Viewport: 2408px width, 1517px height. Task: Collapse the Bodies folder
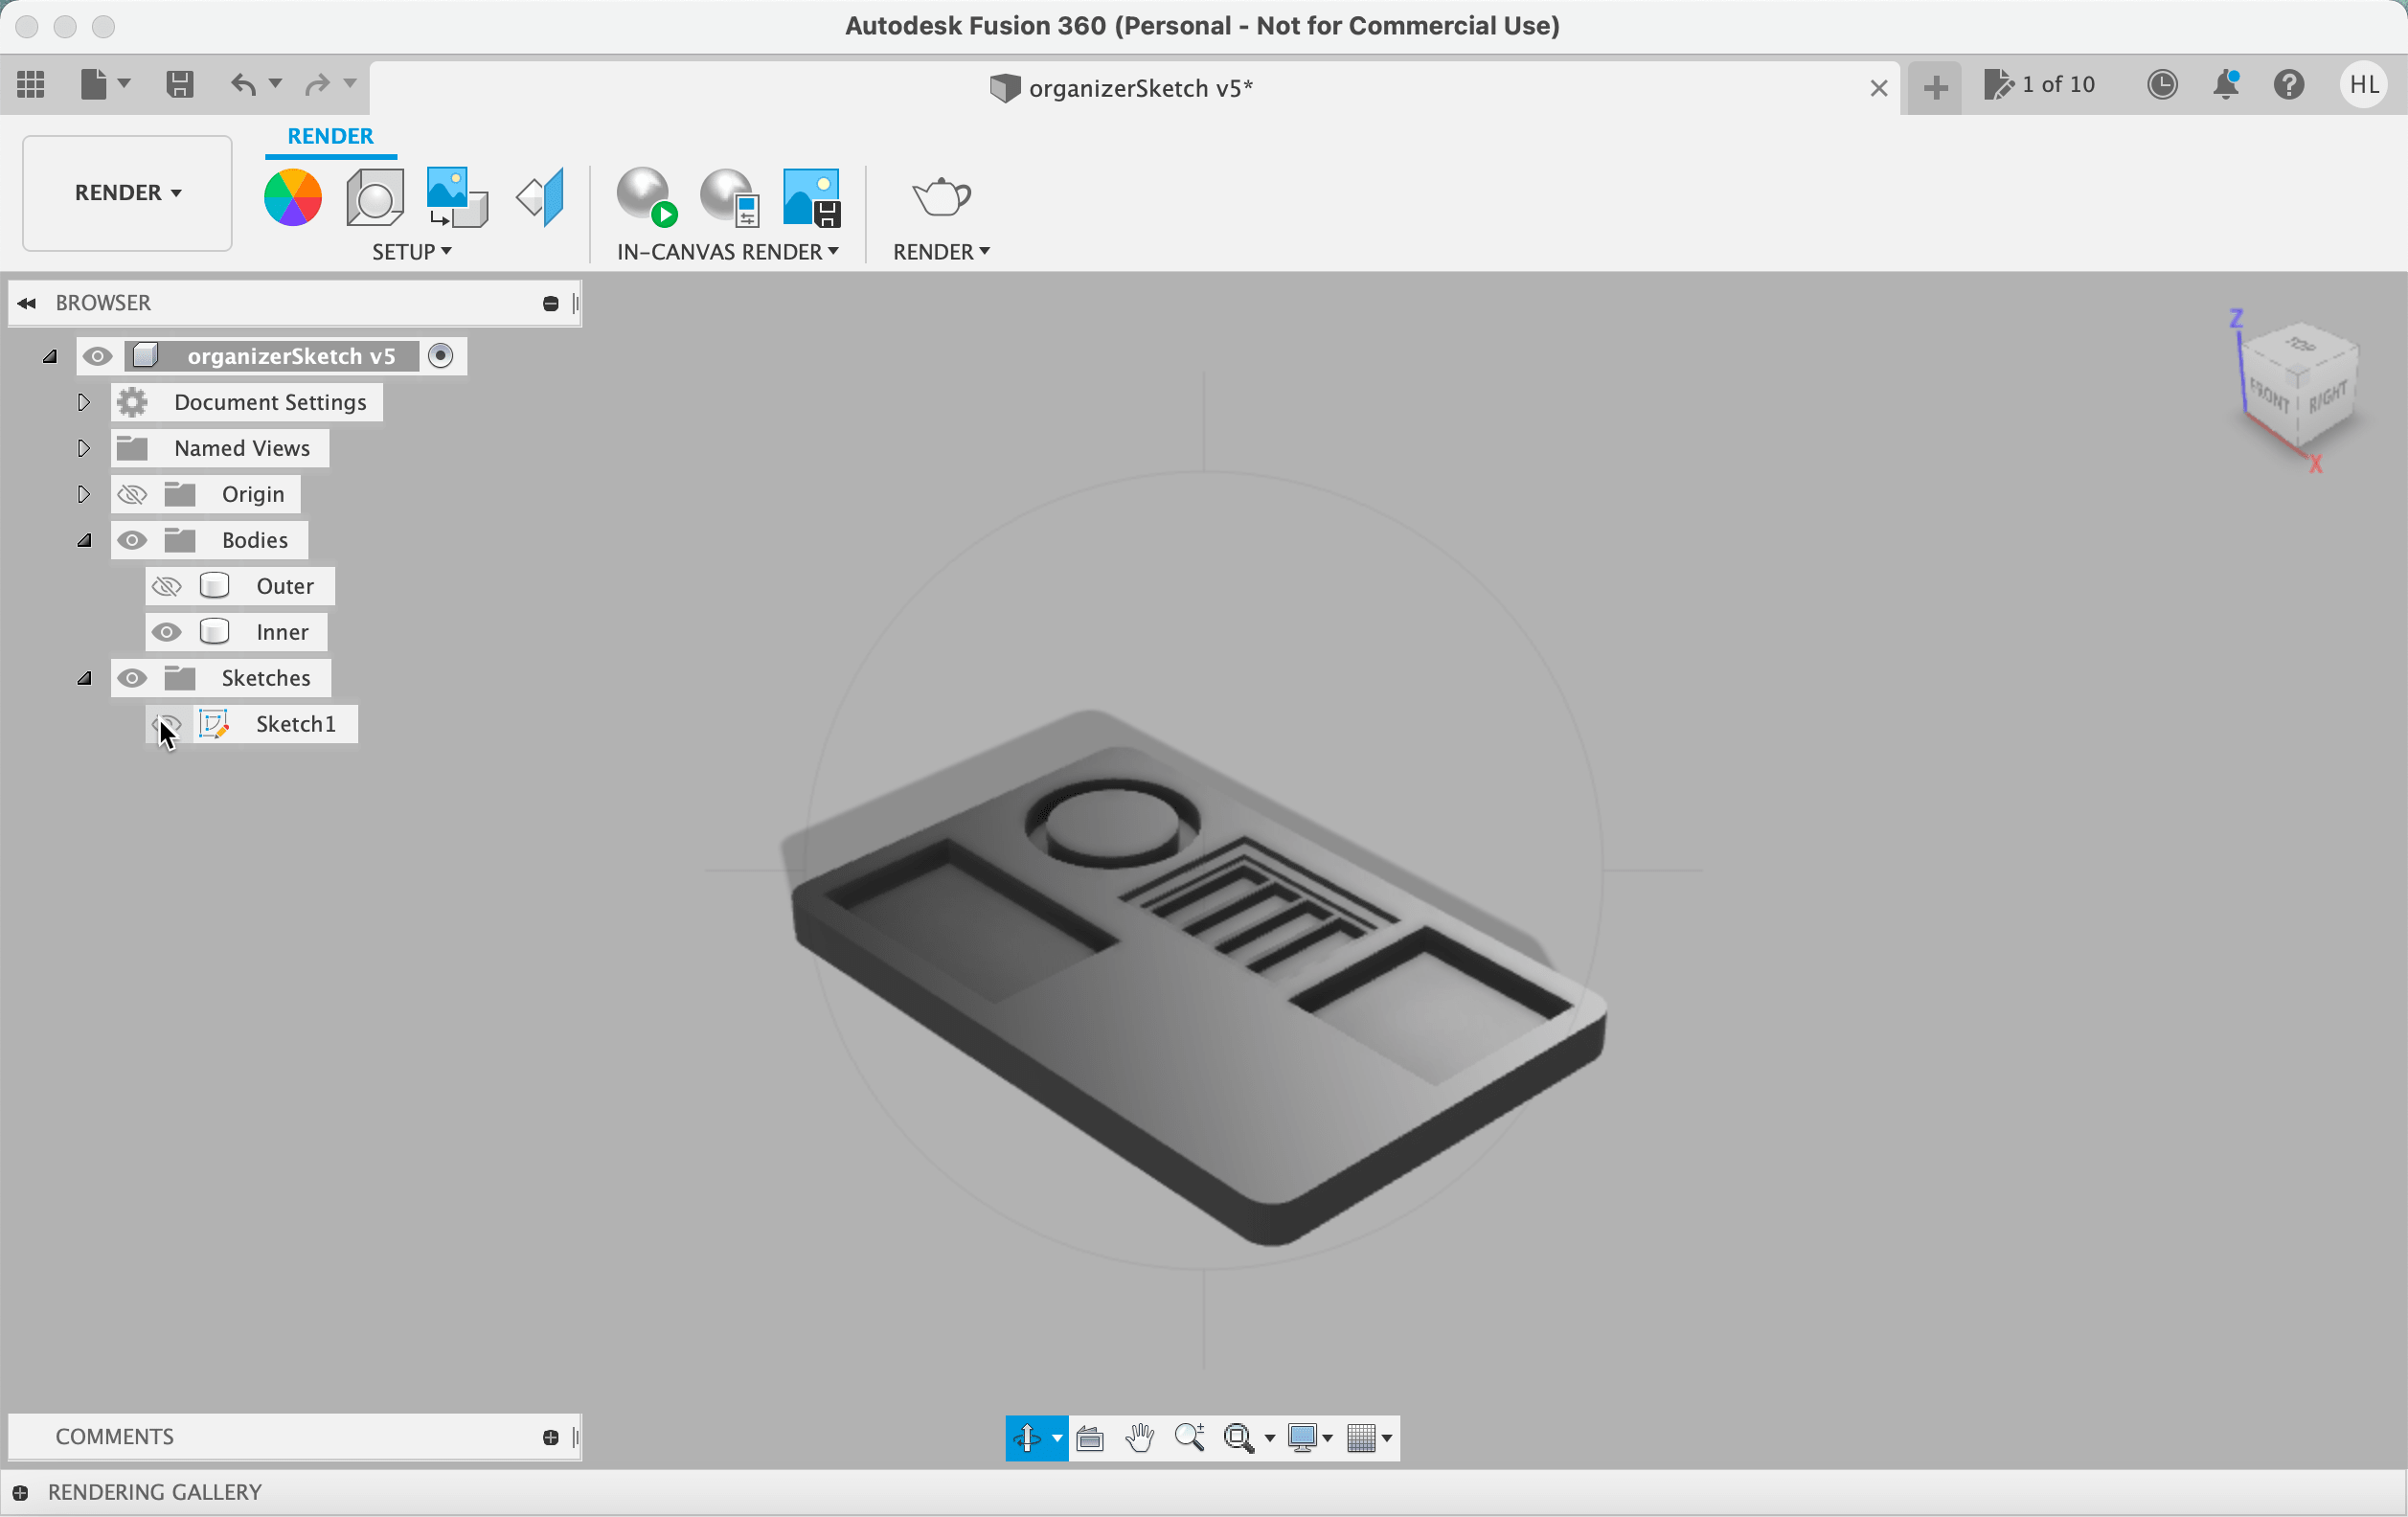[x=84, y=540]
